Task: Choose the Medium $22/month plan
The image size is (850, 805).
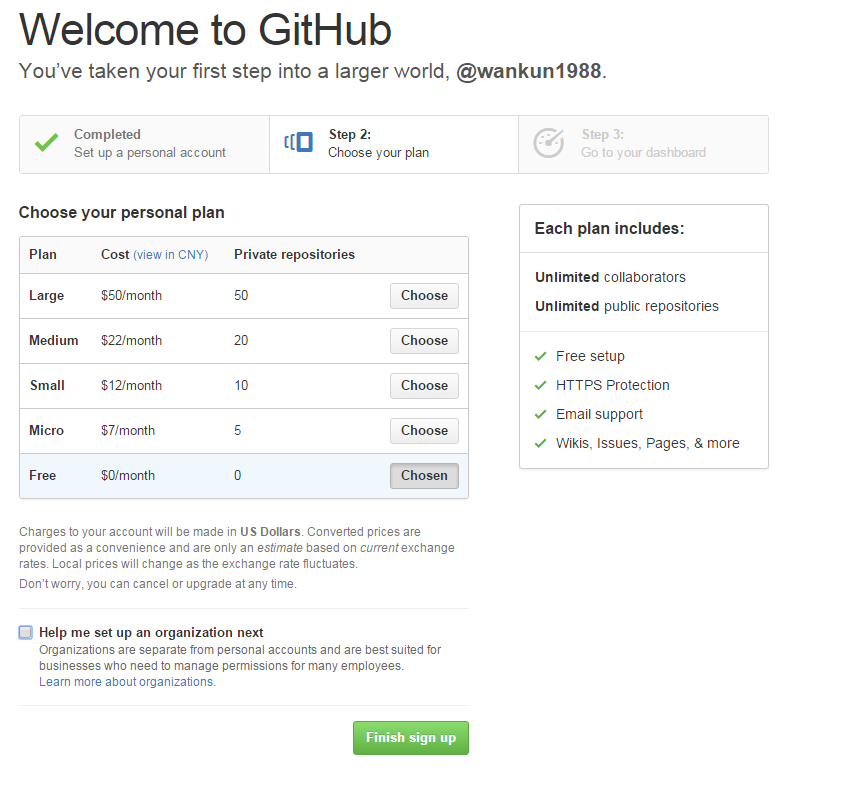Action: click(424, 340)
